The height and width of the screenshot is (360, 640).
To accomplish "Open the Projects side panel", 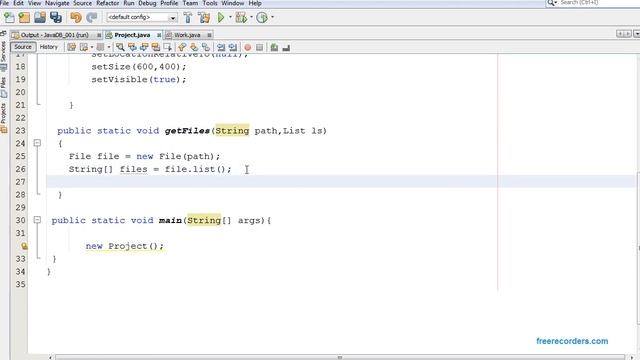I will pos(4,118).
